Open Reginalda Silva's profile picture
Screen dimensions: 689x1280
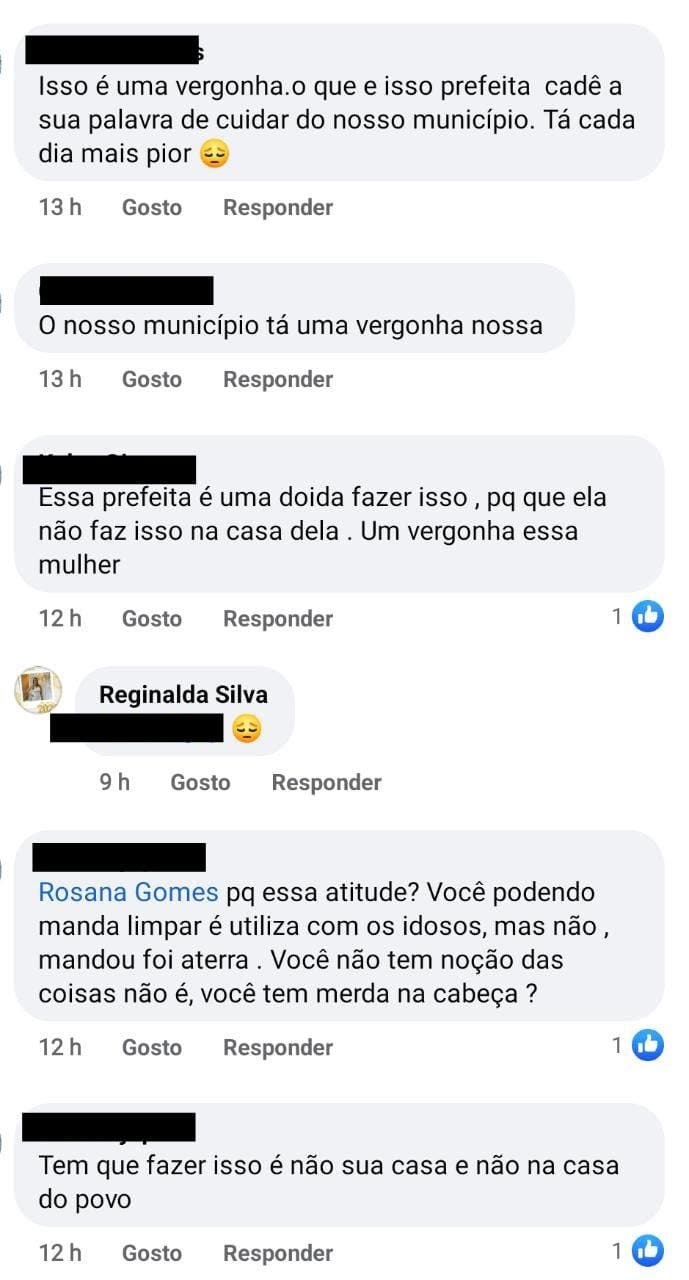coord(38,691)
